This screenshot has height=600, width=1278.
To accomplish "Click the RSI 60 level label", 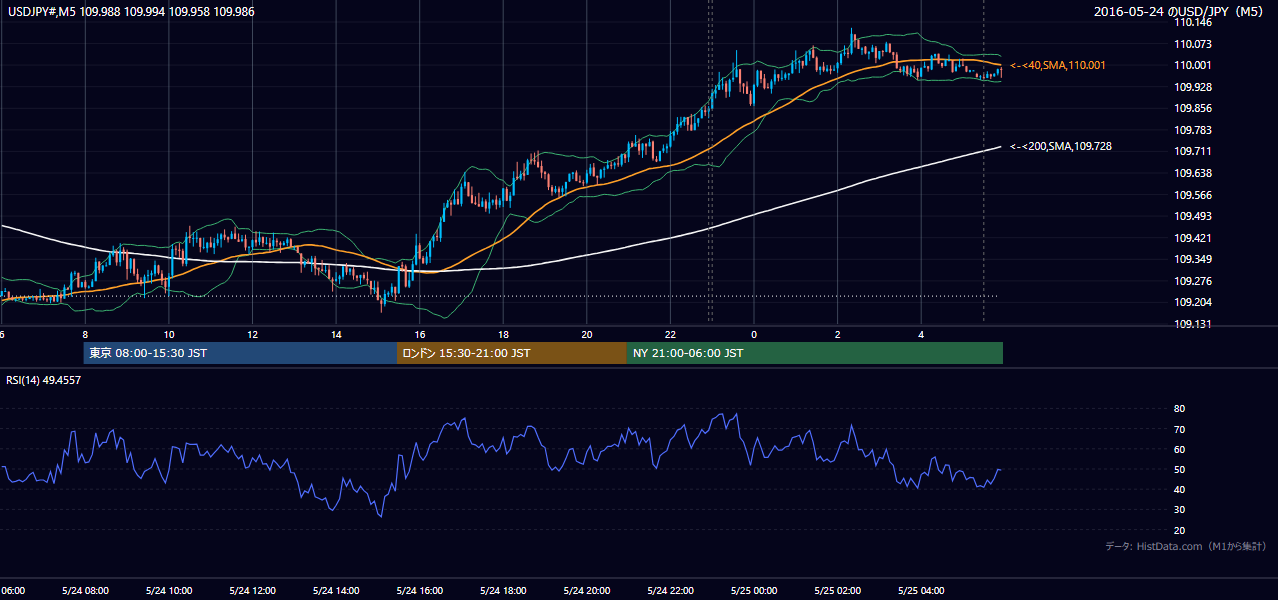I will tap(1179, 449).
